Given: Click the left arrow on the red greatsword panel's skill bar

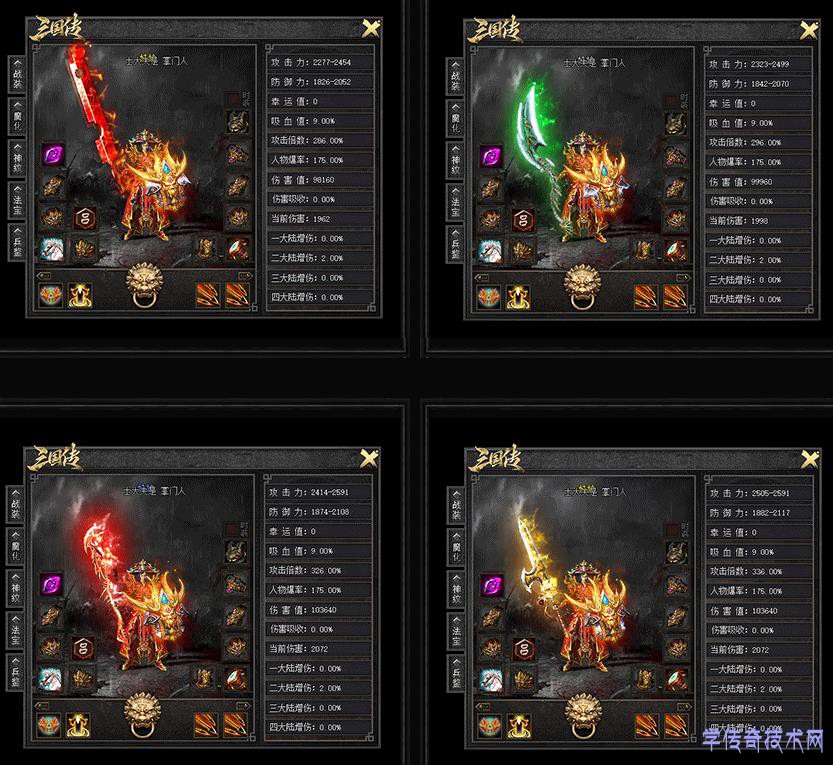Looking at the screenshot, I should coord(44,276).
